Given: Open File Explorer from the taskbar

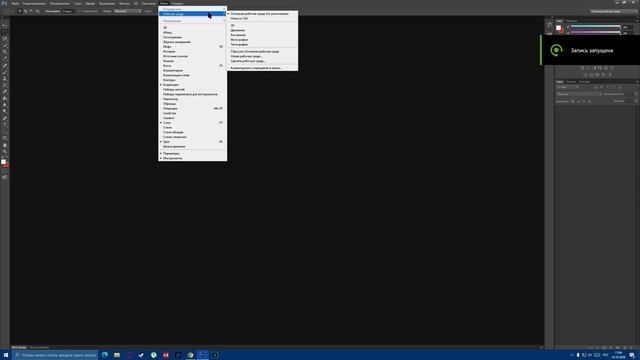Looking at the screenshot, I should pyautogui.click(x=117, y=355).
